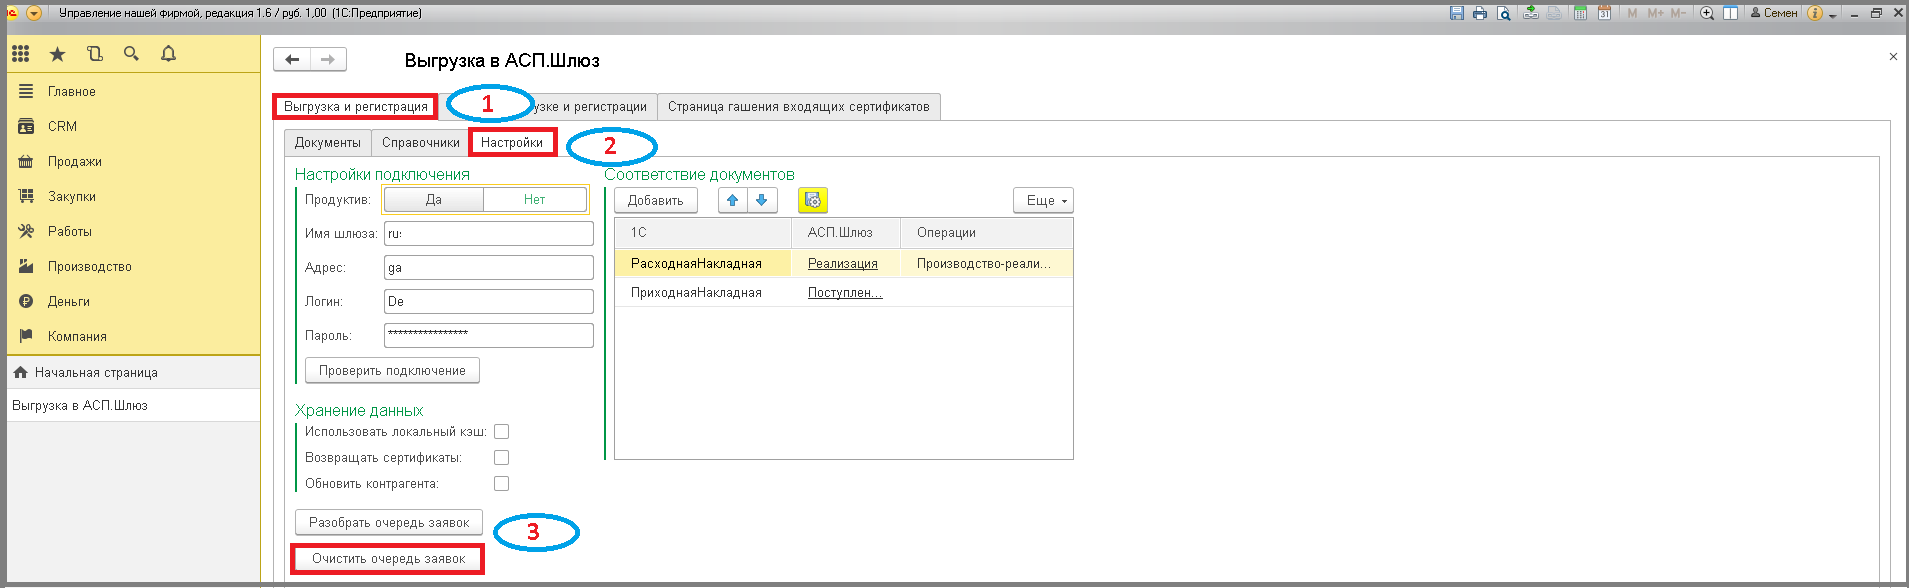The image size is (1909, 588).
Task: Open the History scroll icon
Action: [x=95, y=54]
